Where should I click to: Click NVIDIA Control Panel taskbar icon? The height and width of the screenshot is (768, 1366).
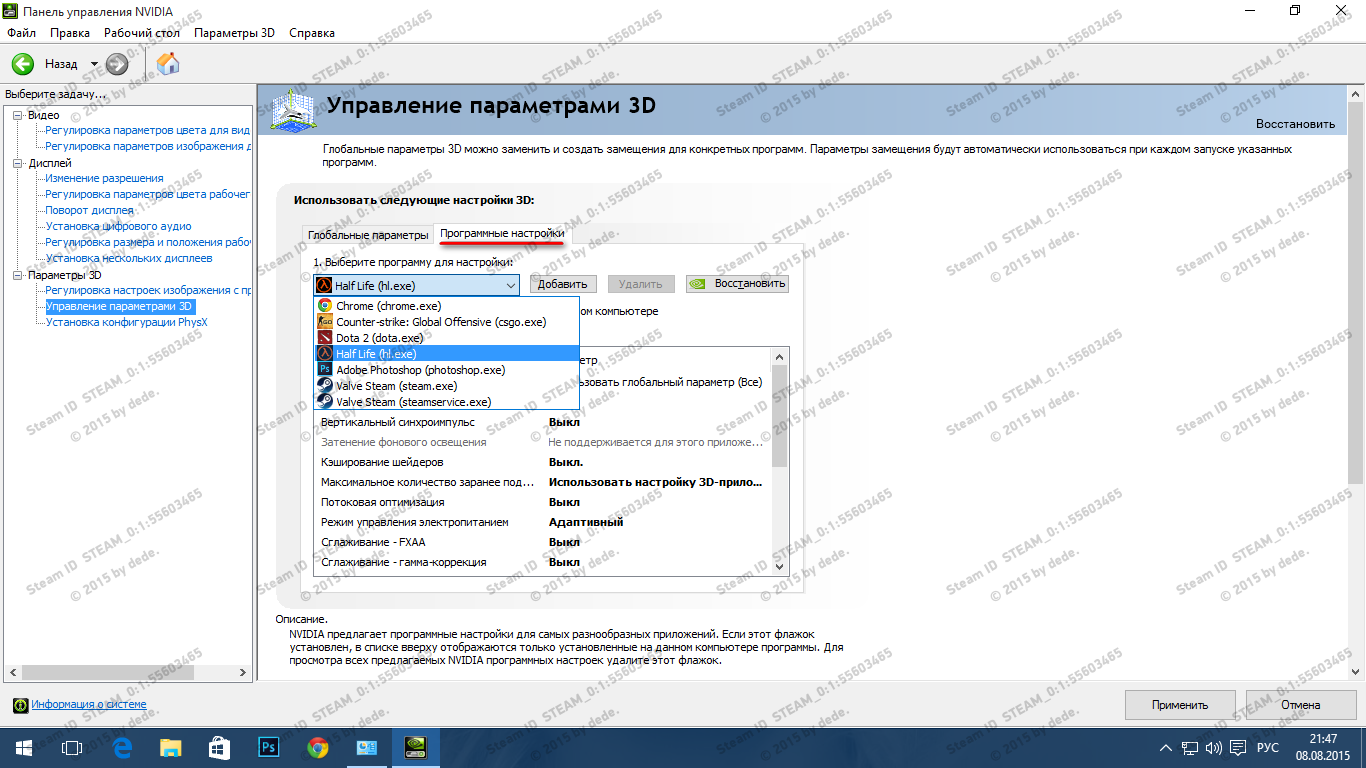414,746
